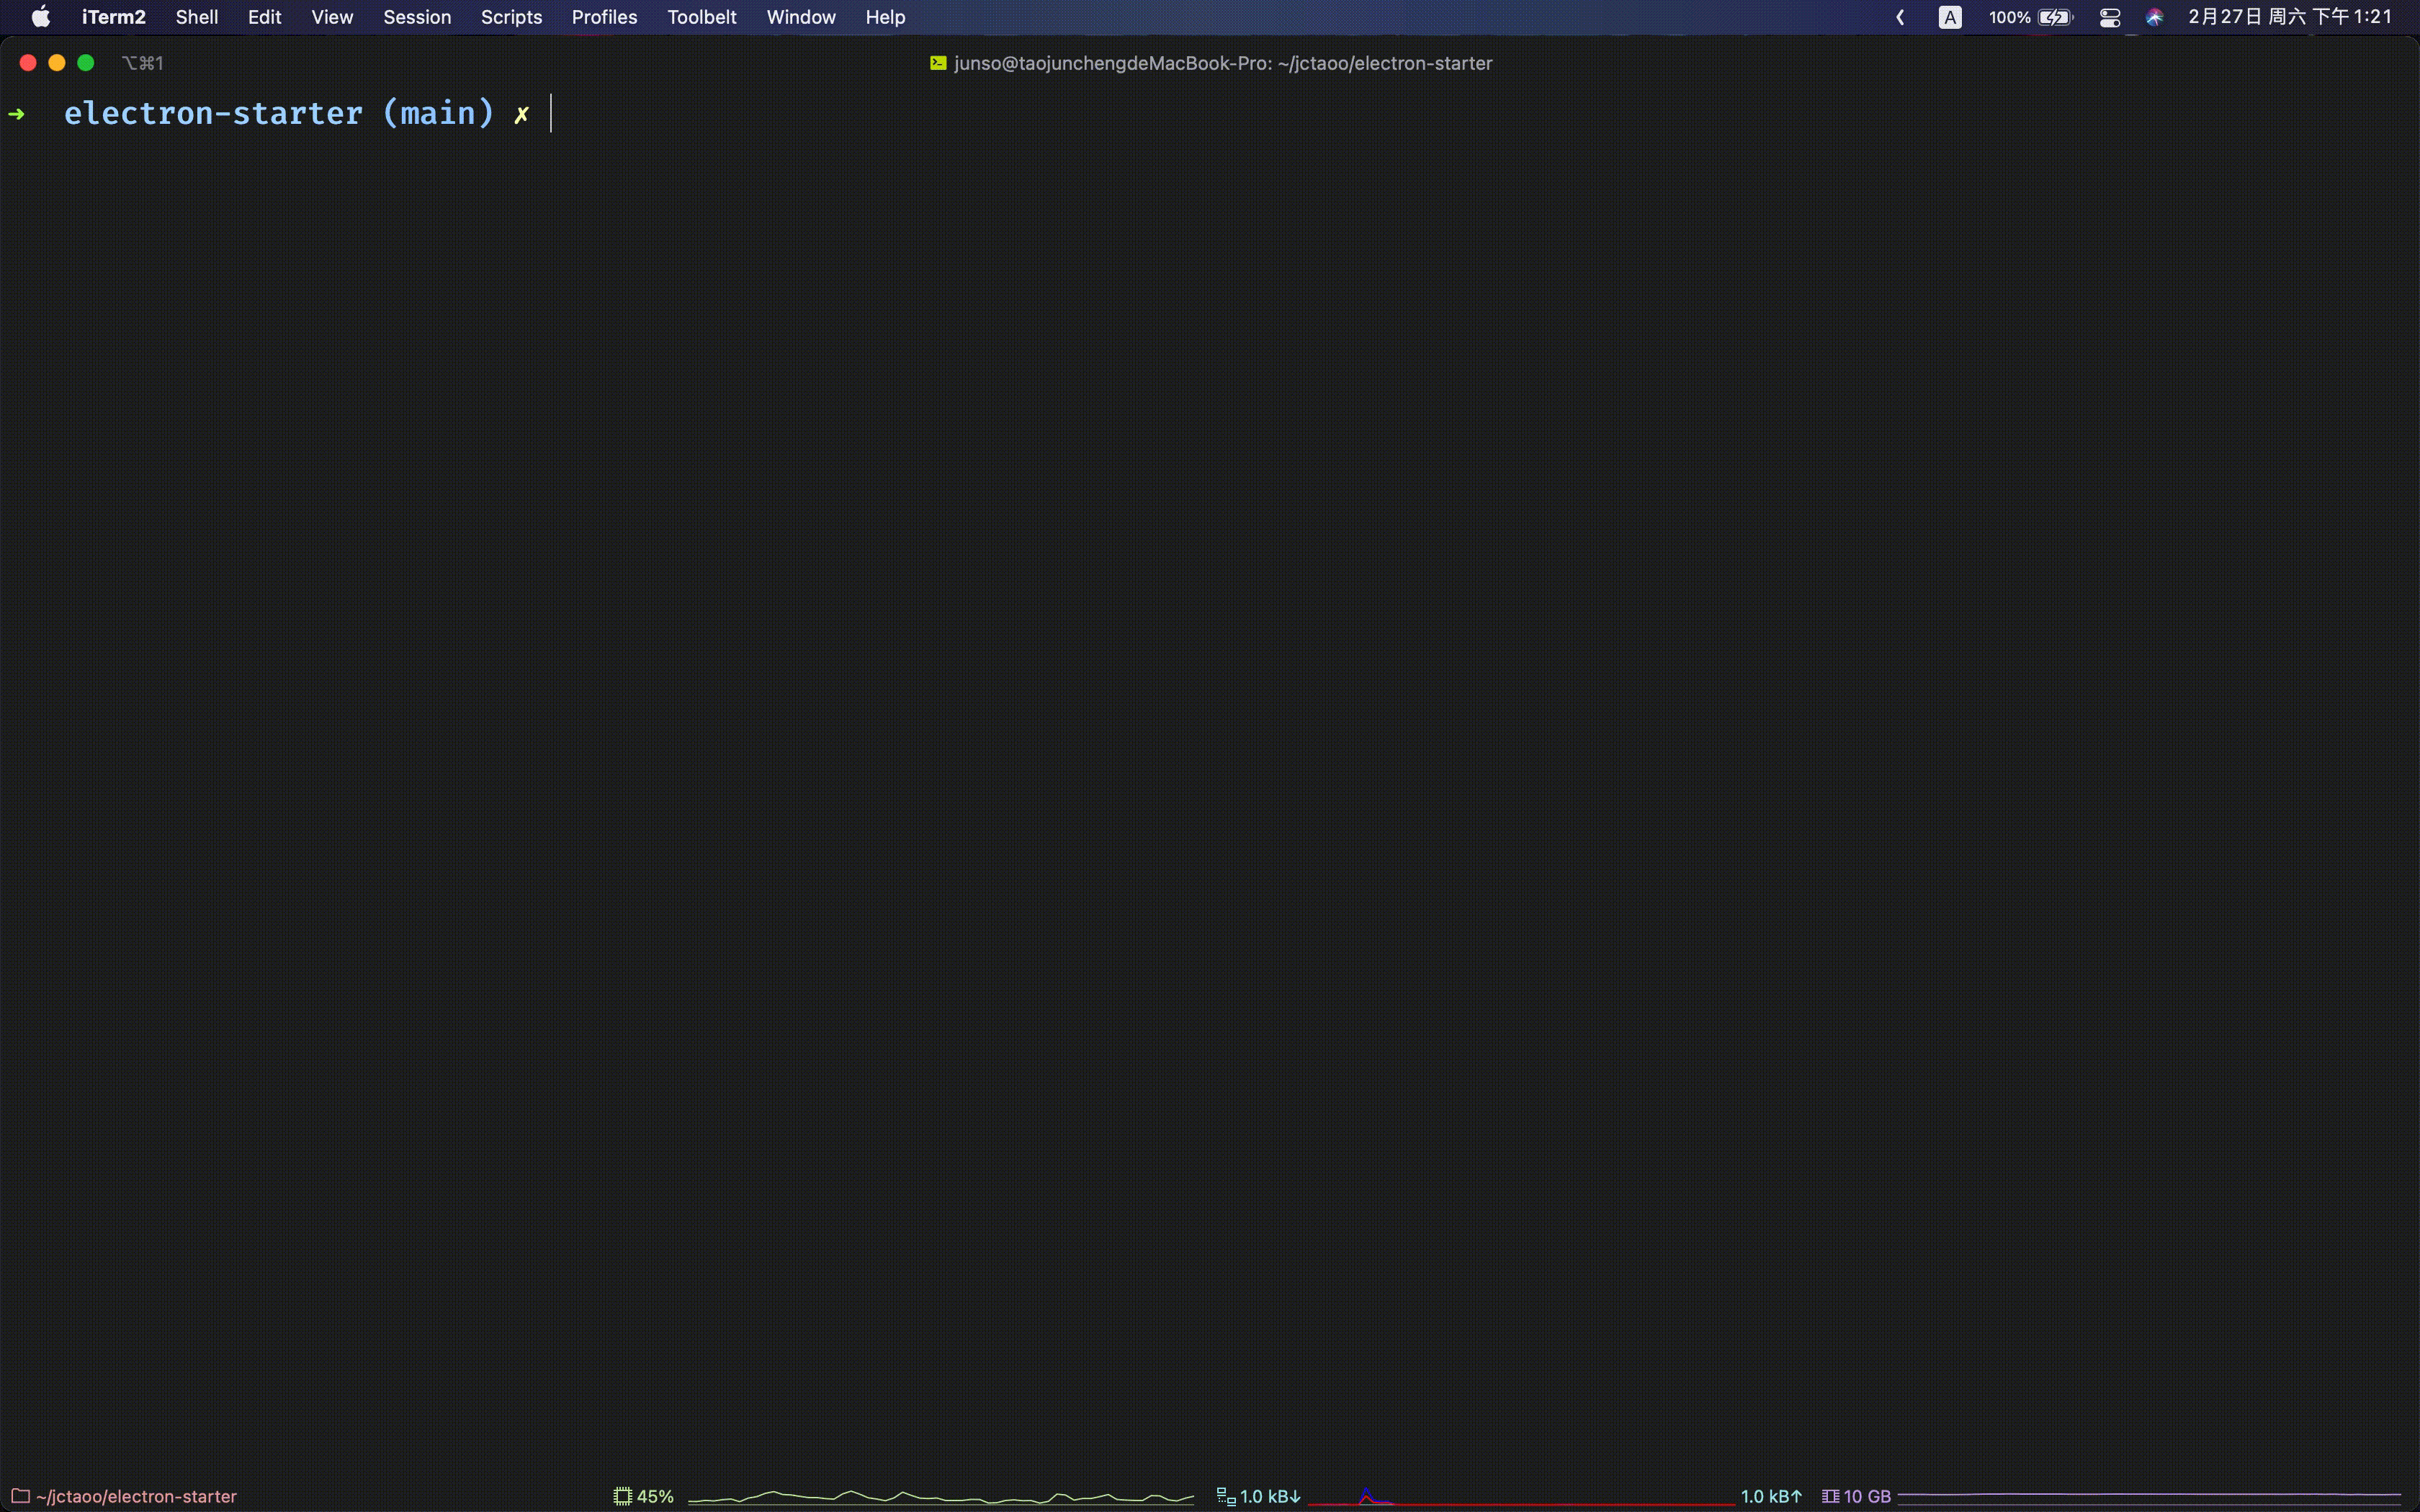Click the ~/jctaoo/electron-starter path in status bar

click(136, 1496)
